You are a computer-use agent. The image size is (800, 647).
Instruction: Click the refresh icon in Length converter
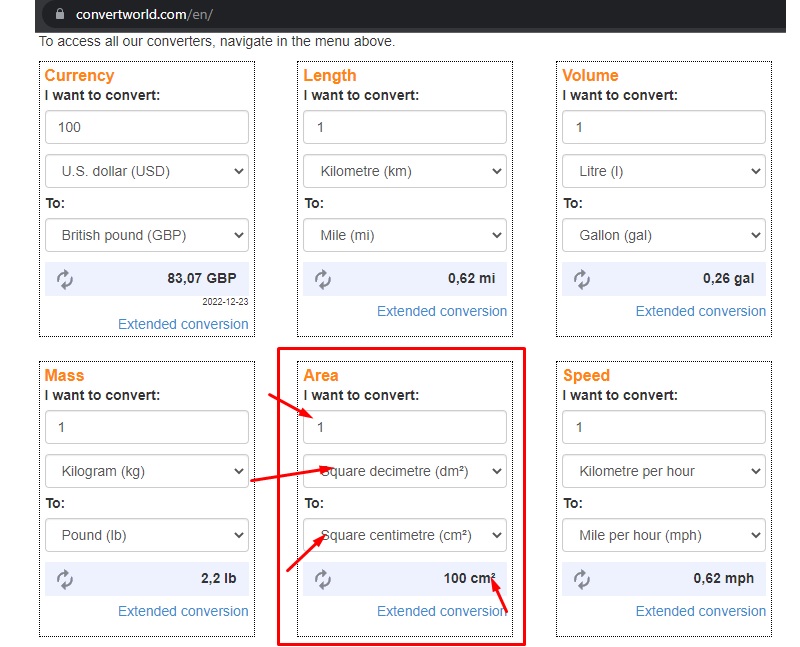pyautogui.click(x=321, y=278)
